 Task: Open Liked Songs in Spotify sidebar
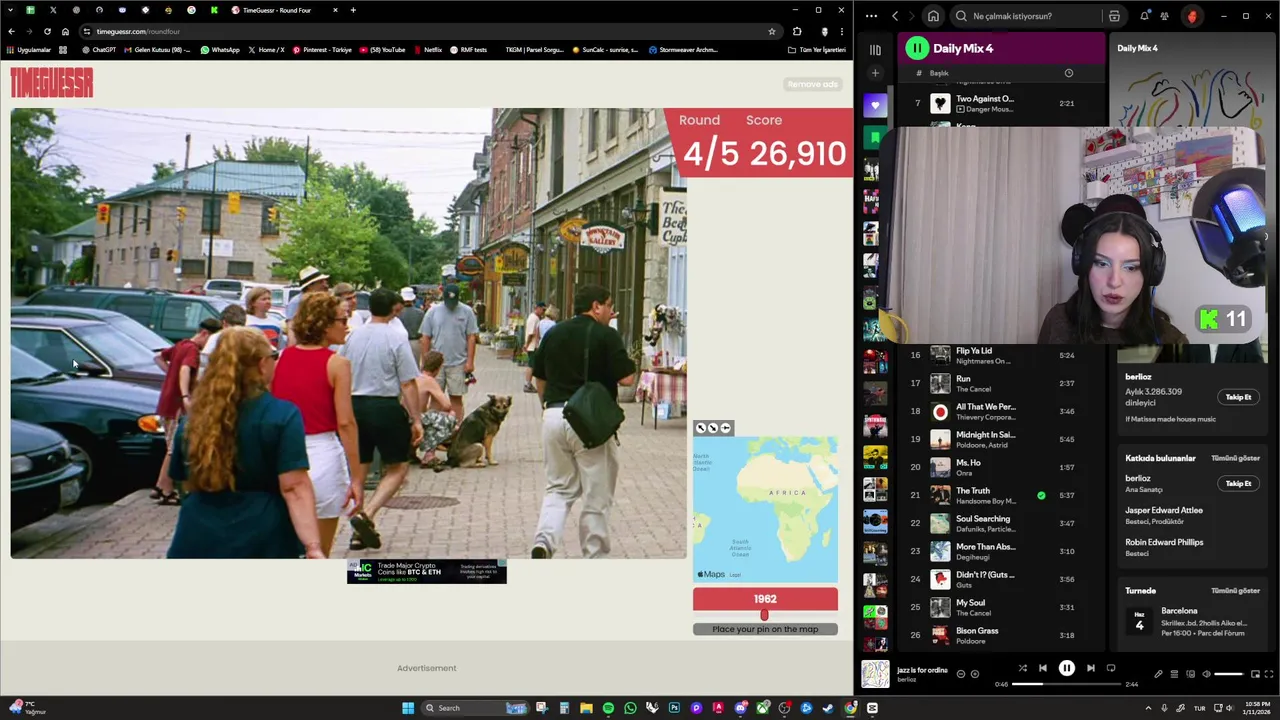click(875, 105)
